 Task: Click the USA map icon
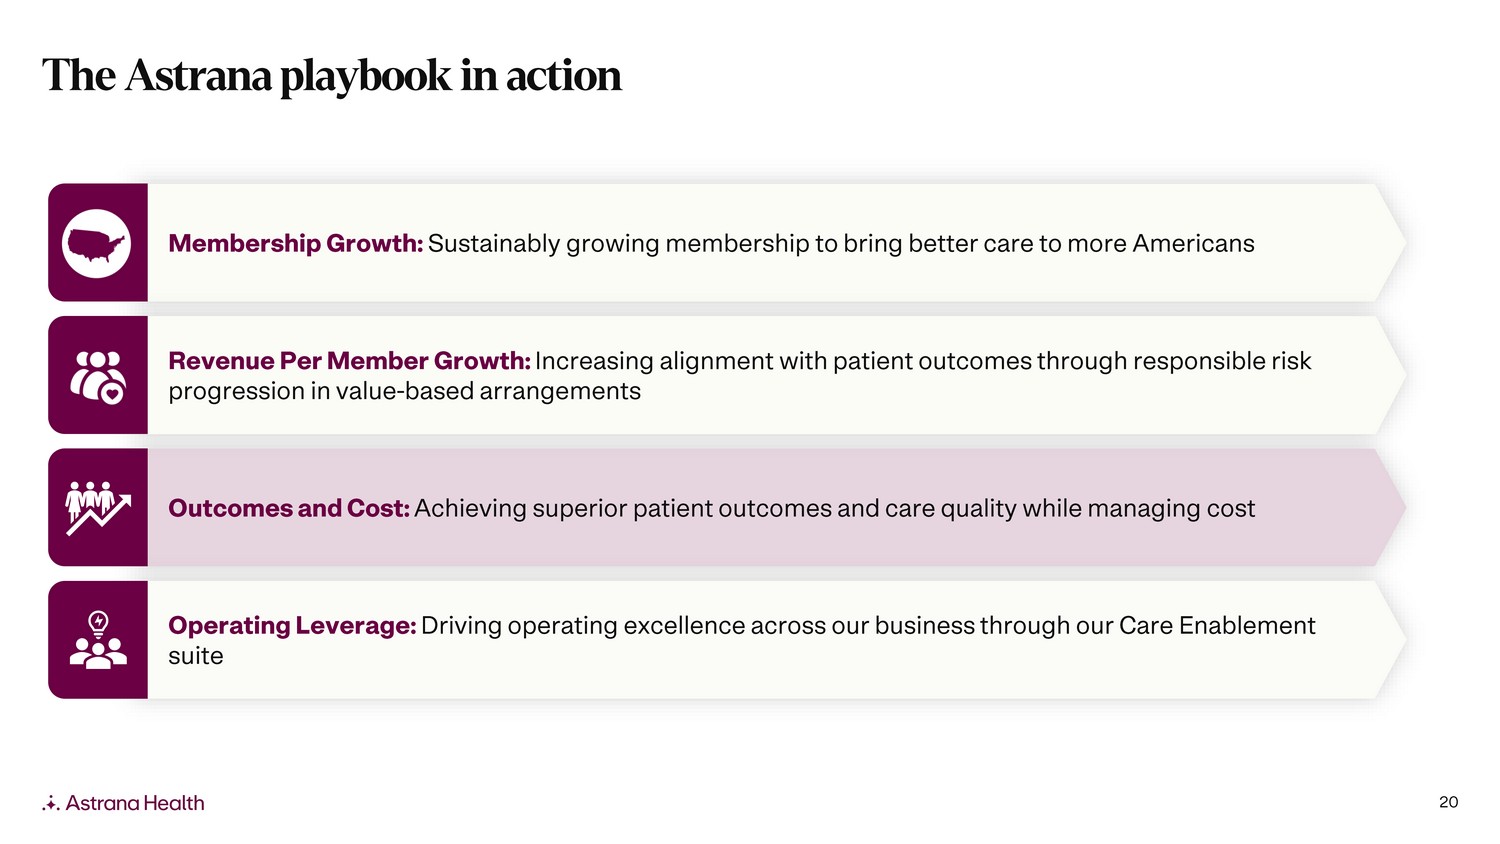(x=97, y=243)
